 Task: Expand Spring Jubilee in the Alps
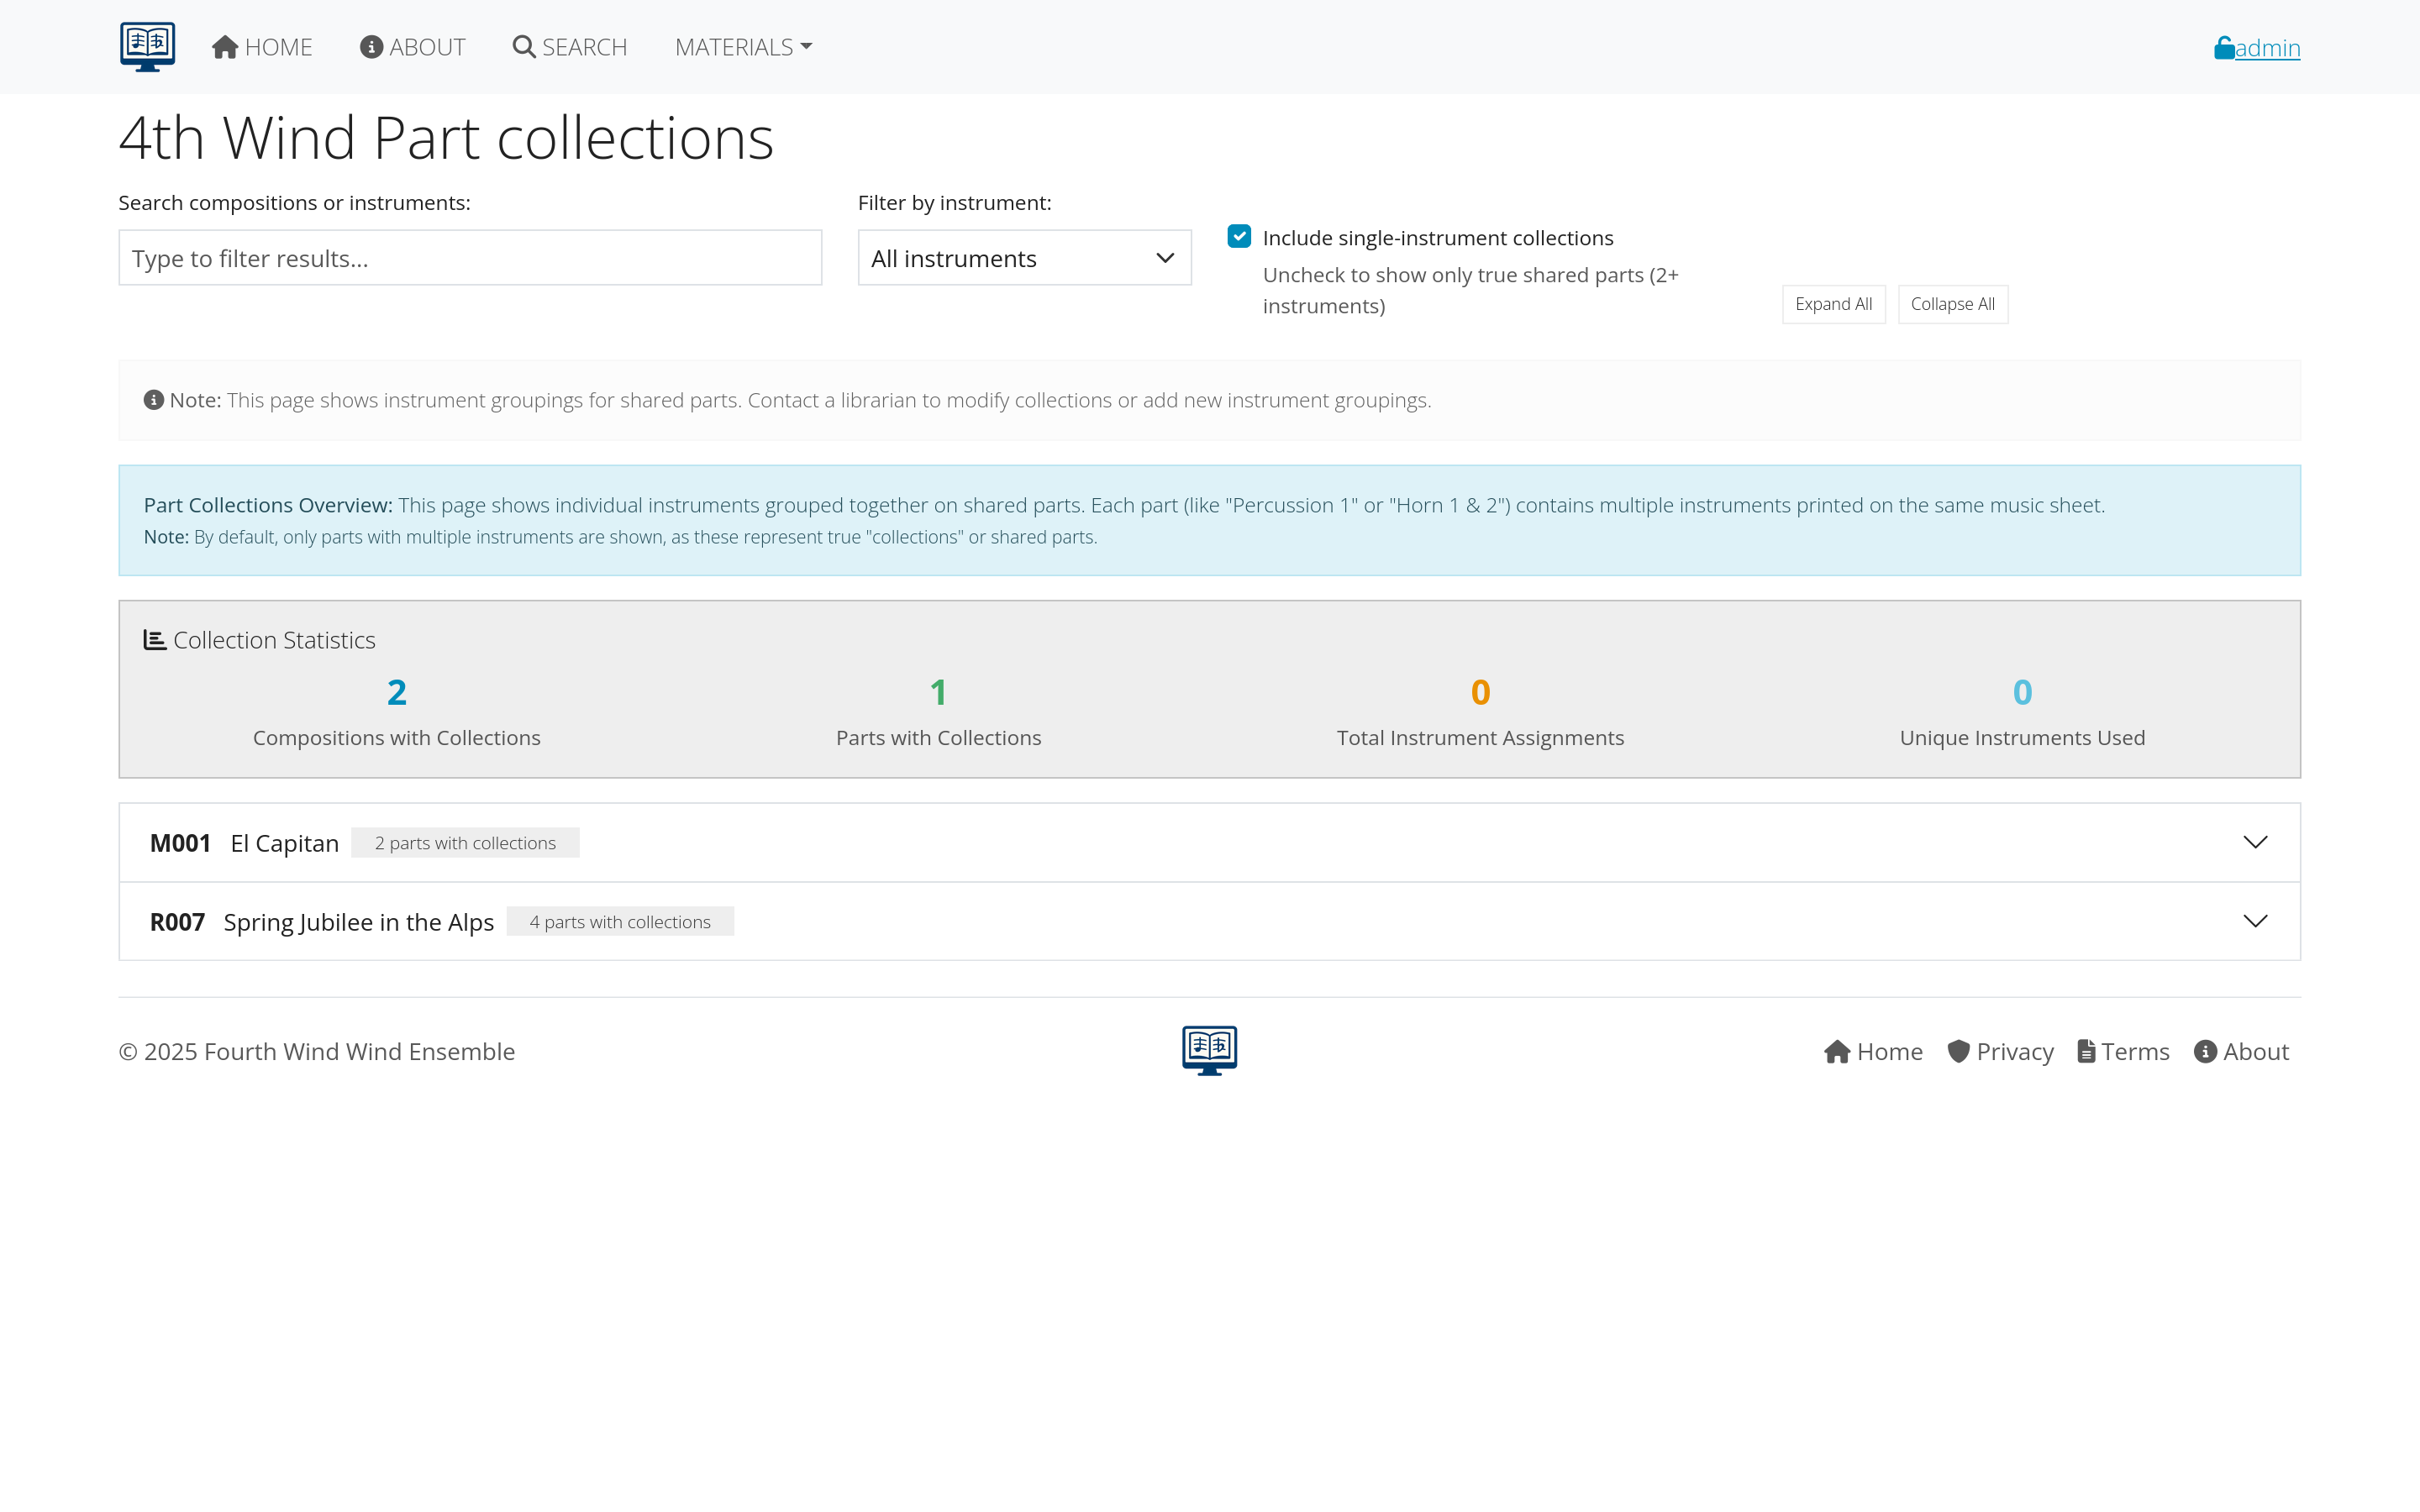point(2256,921)
